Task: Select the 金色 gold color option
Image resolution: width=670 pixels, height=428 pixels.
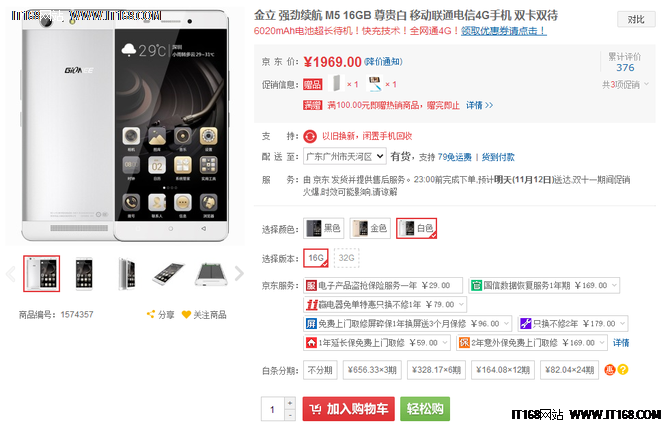Action: (x=370, y=228)
